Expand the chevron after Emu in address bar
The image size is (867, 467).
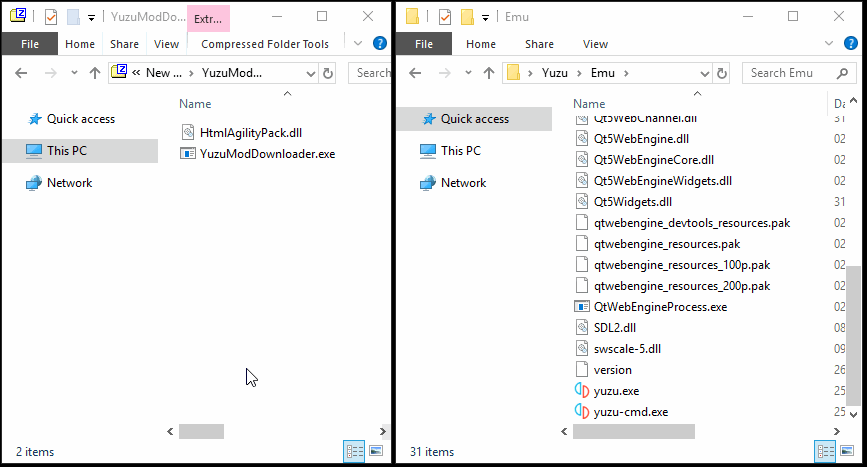pyautogui.click(x=626, y=73)
